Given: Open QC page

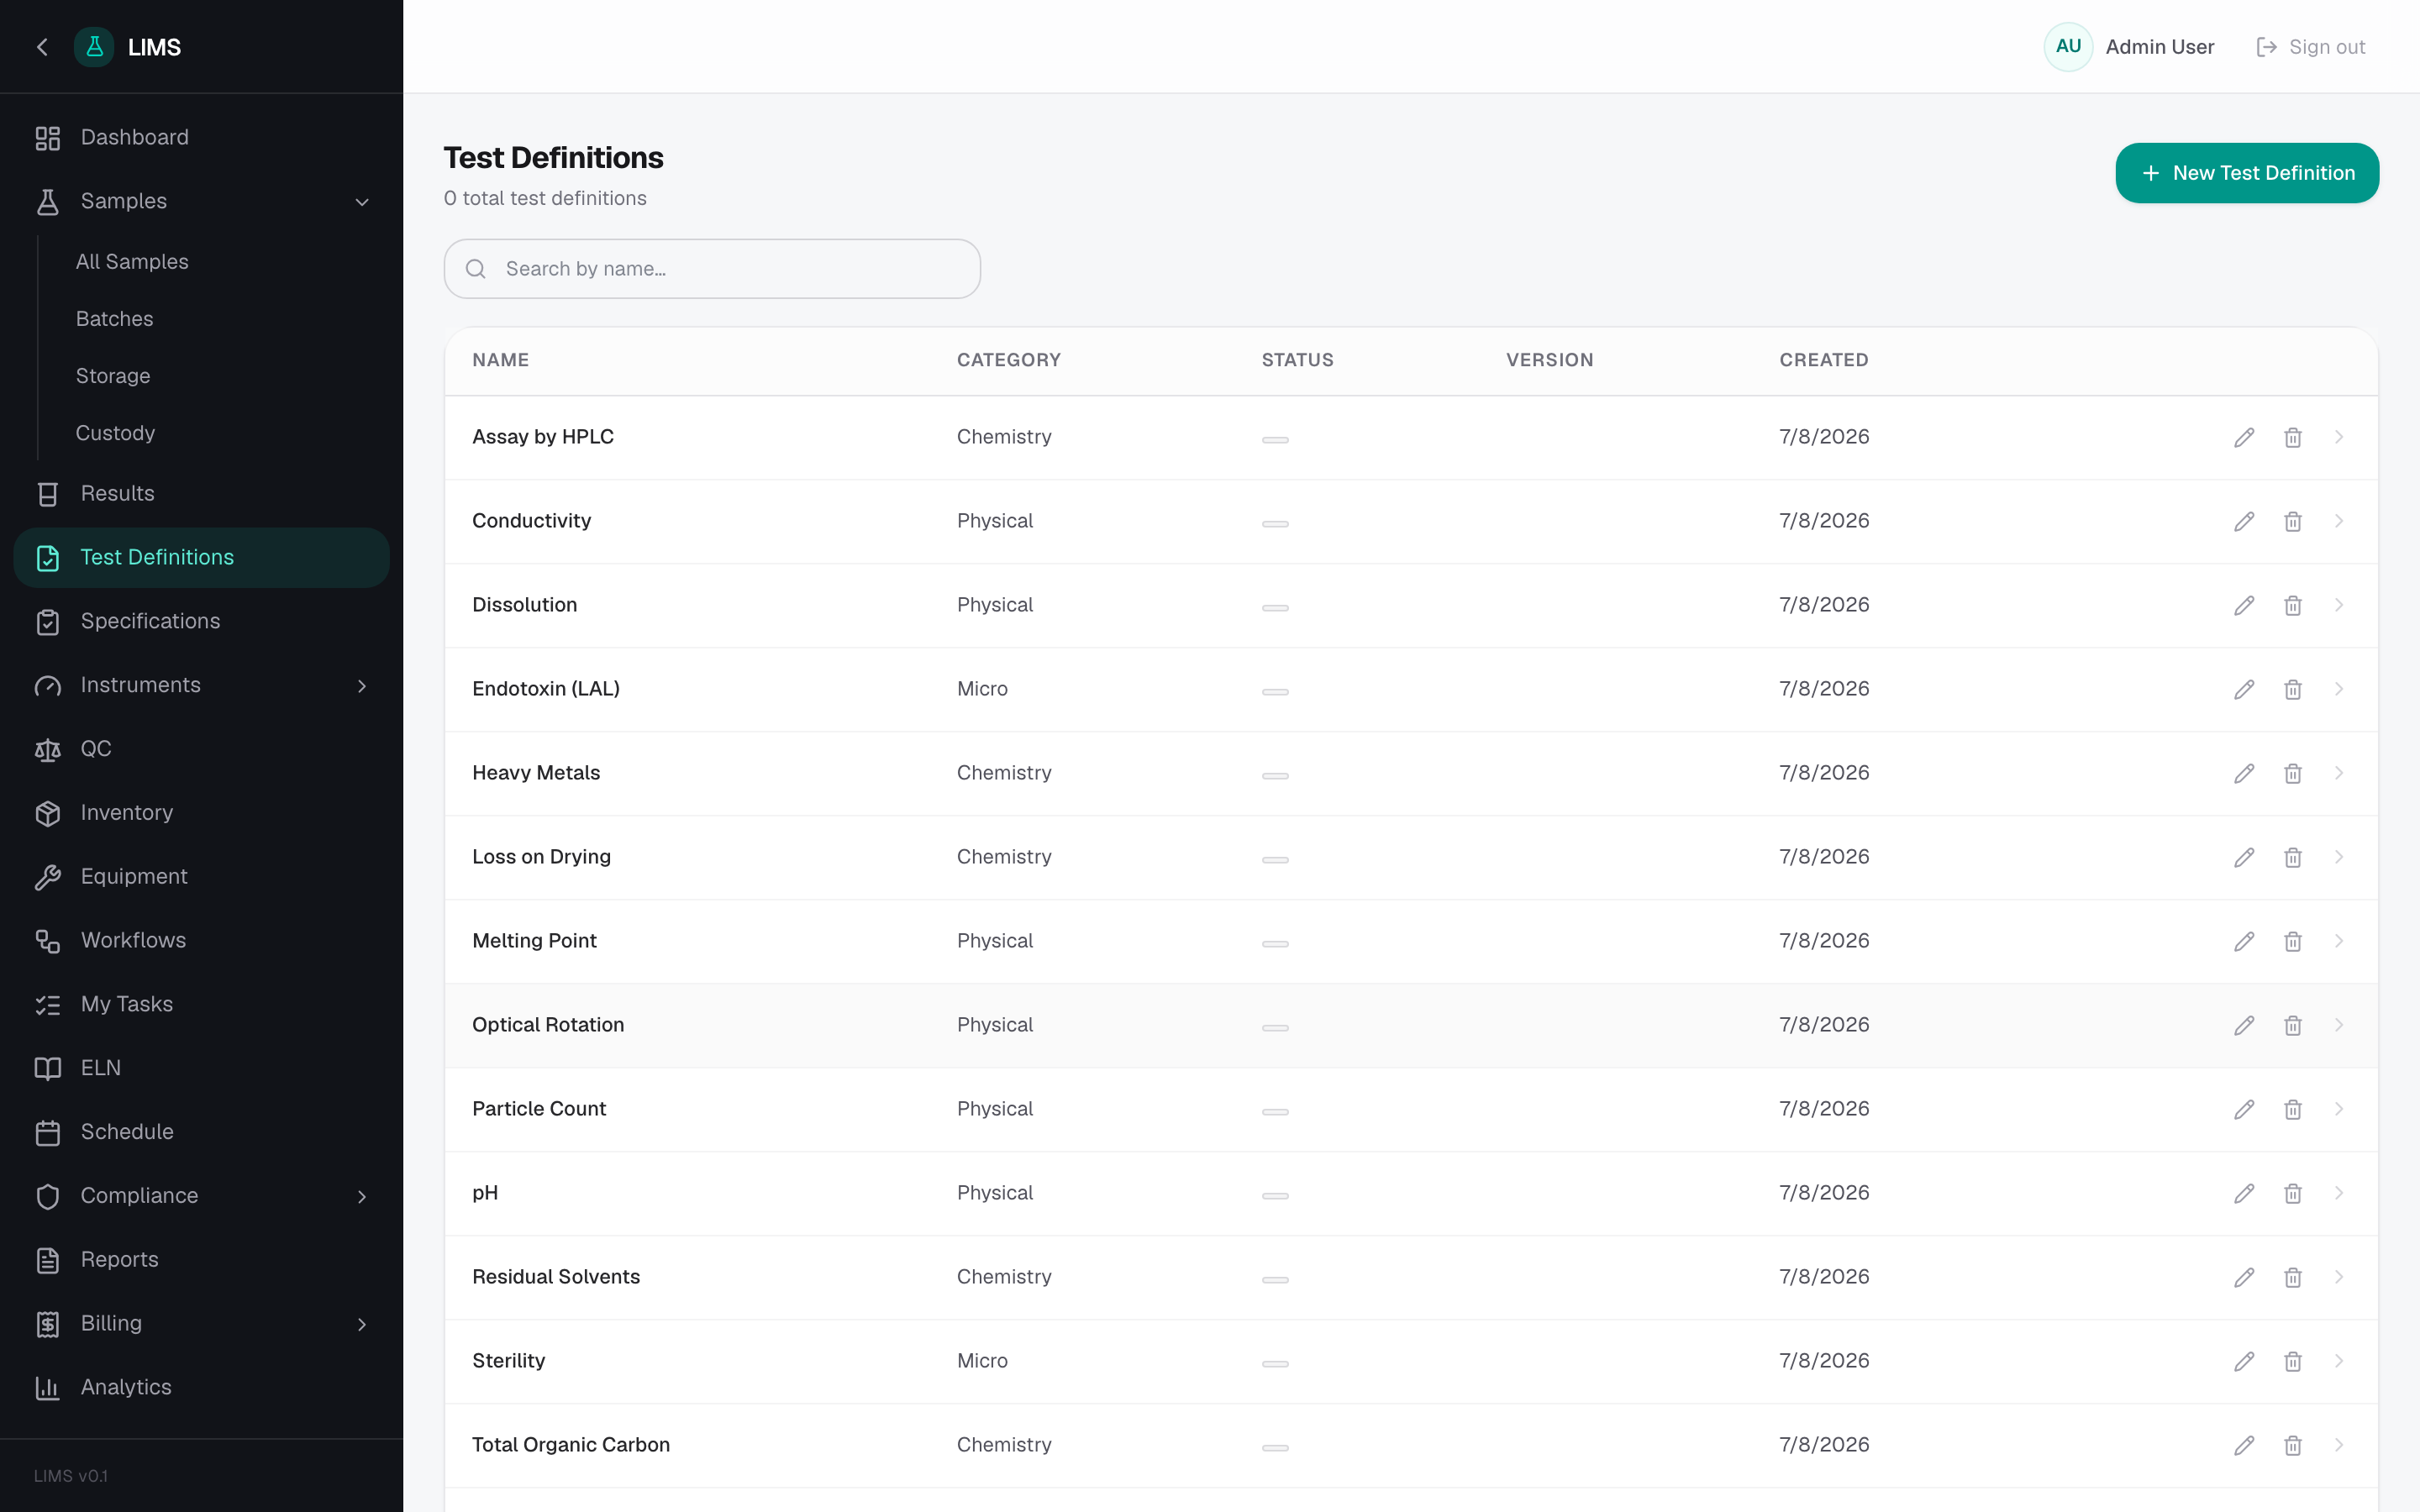Looking at the screenshot, I should 201,749.
